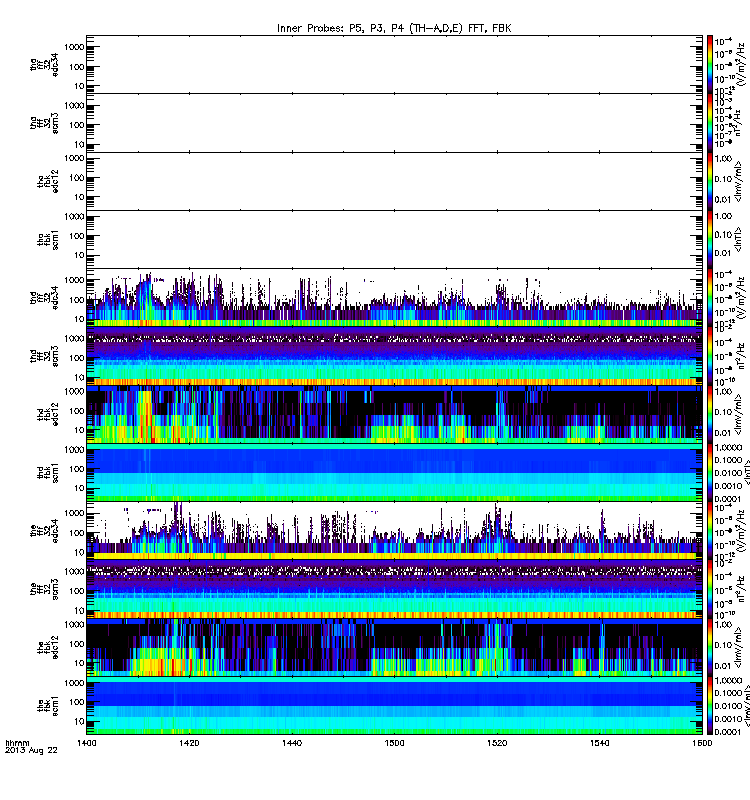Image resolution: width=750 pixels, height=800 pixels.
Task: Click the '100' tick of tha fbk edc12 axis
Action: (x=77, y=178)
